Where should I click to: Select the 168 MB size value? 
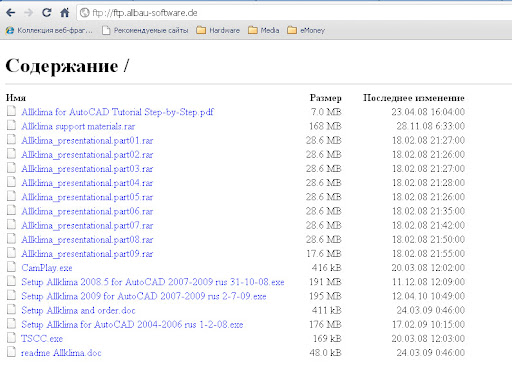[x=325, y=126]
